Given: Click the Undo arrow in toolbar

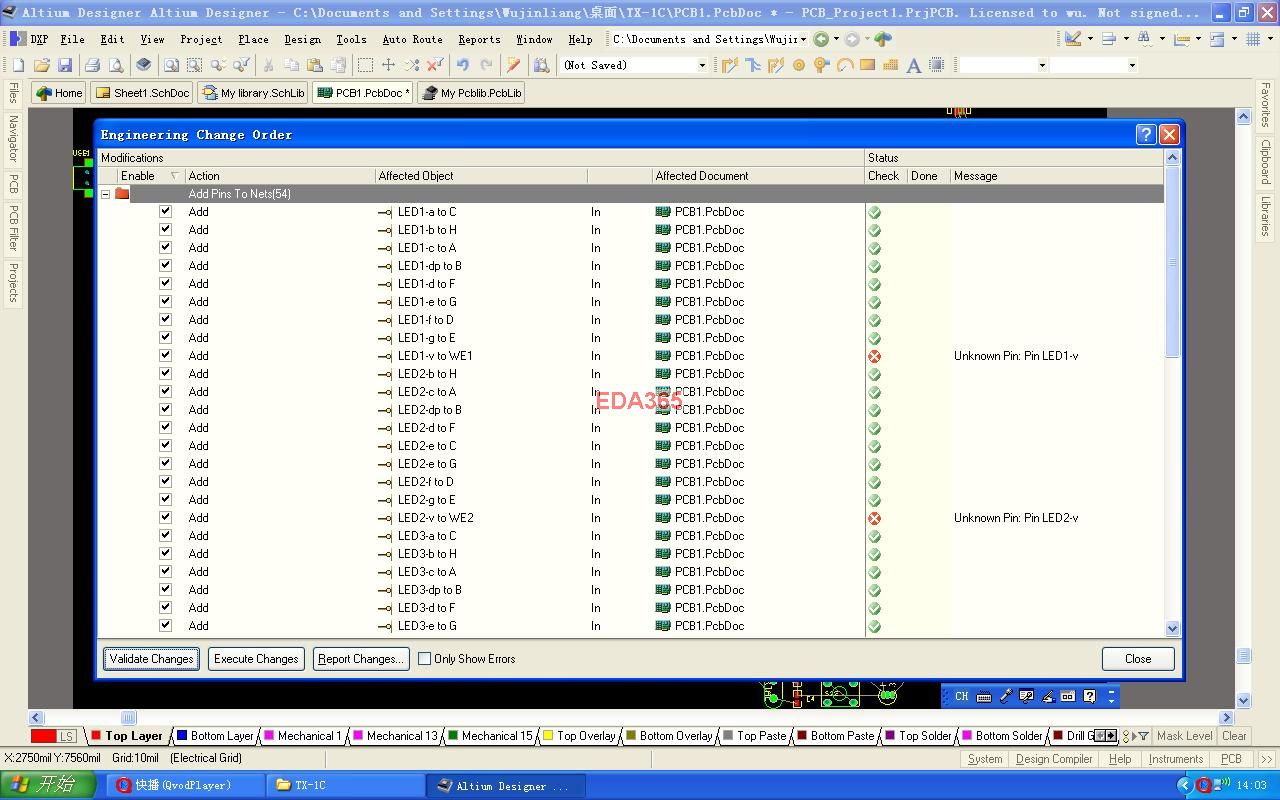Looking at the screenshot, I should [x=462, y=65].
